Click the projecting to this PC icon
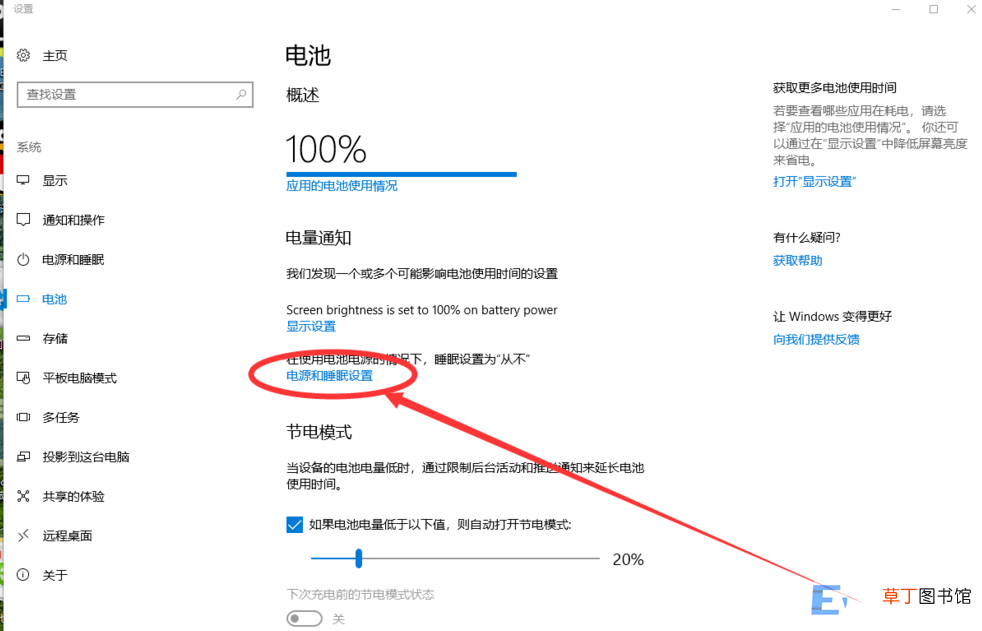The width and height of the screenshot is (982, 631). coord(23,456)
